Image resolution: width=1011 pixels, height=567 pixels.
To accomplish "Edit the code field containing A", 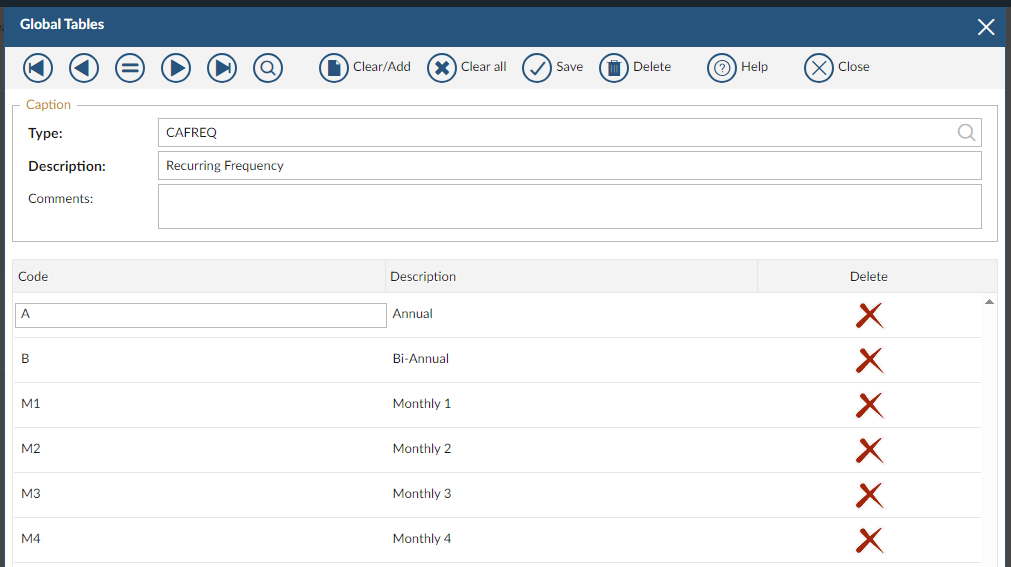I will point(201,315).
